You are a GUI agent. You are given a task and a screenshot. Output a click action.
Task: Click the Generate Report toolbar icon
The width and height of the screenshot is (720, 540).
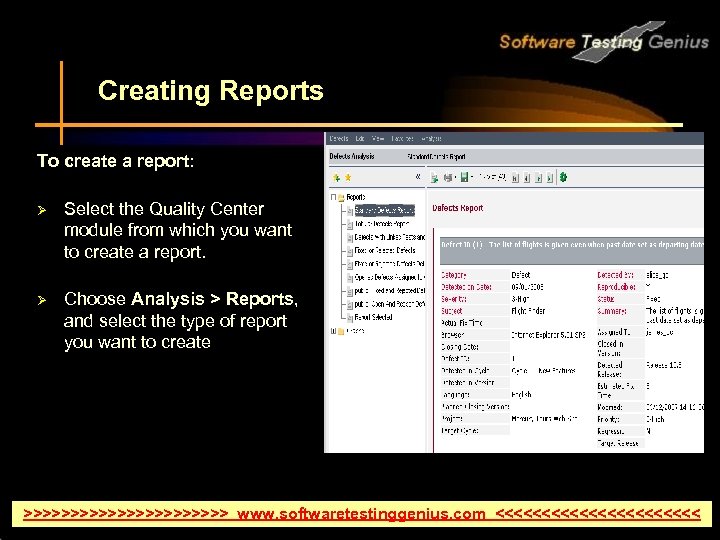coord(434,177)
